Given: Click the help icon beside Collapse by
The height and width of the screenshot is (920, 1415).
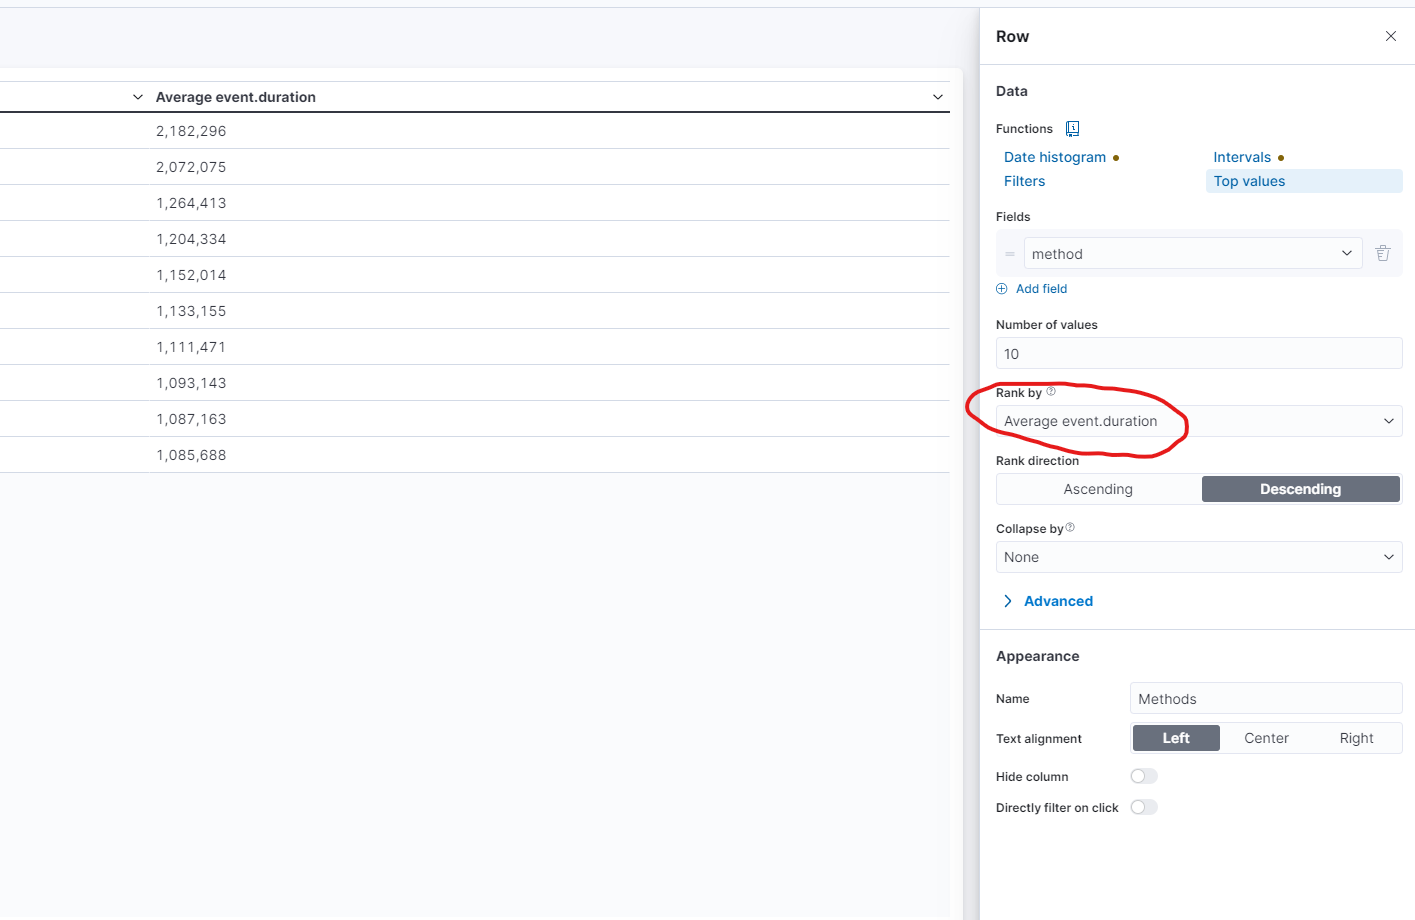Looking at the screenshot, I should [x=1069, y=527].
